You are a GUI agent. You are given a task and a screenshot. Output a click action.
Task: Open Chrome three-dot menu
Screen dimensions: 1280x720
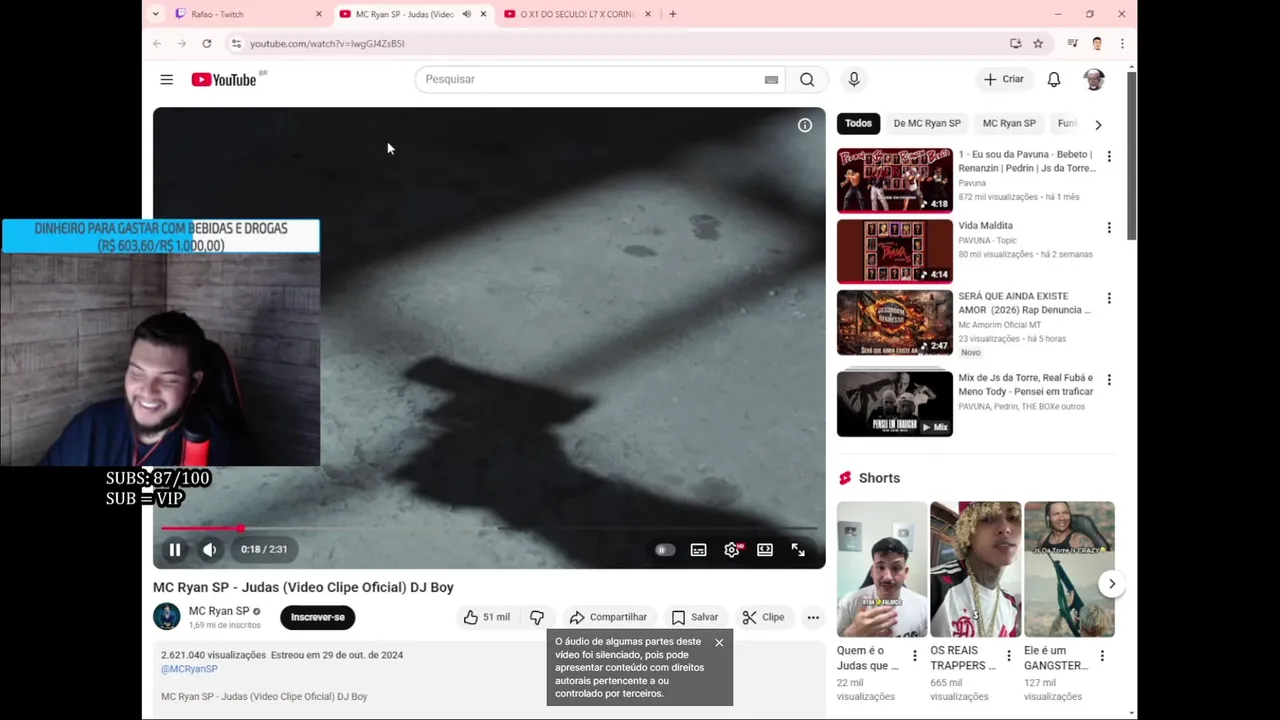1122,43
